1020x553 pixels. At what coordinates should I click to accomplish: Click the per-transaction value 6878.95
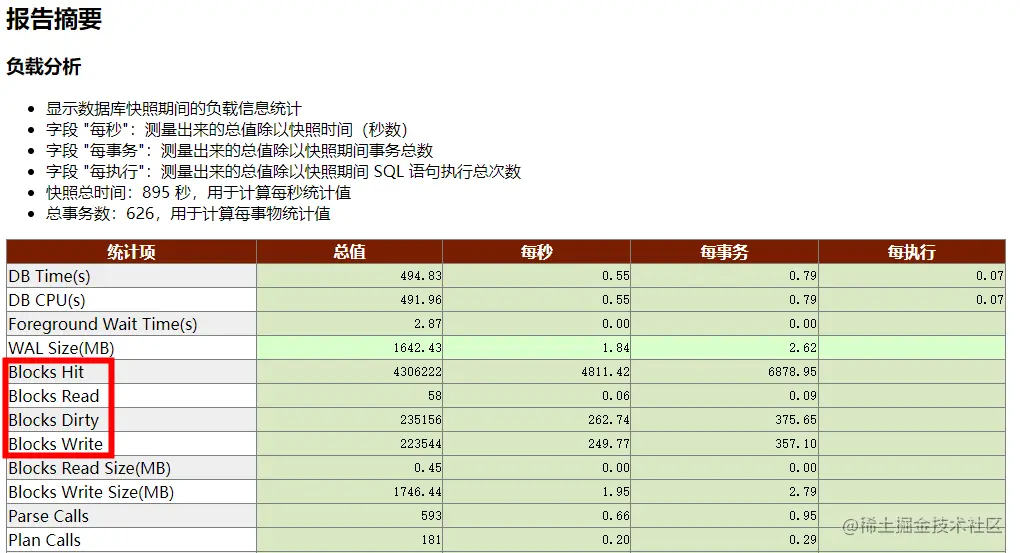coord(793,372)
